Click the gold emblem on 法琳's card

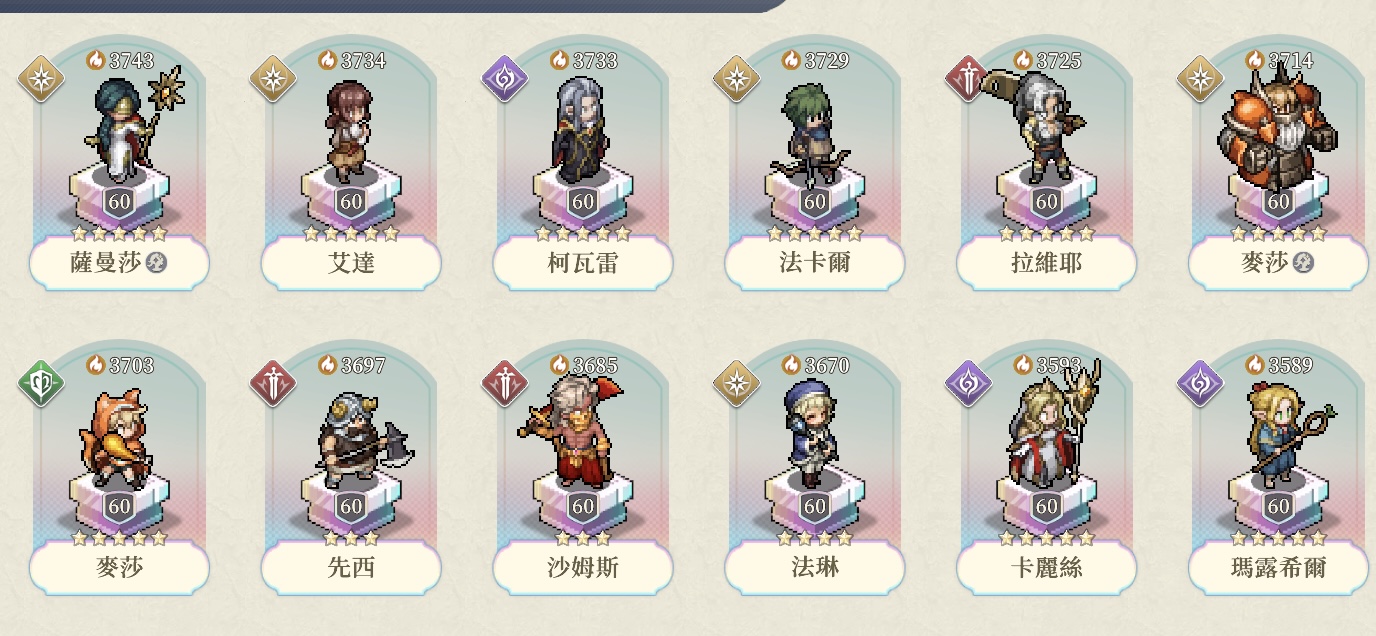point(737,384)
